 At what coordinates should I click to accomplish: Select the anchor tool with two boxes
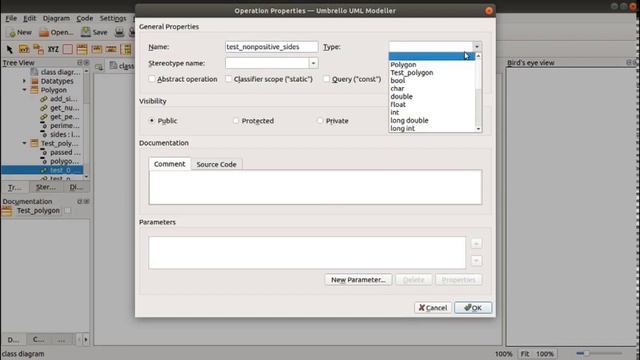point(38,49)
